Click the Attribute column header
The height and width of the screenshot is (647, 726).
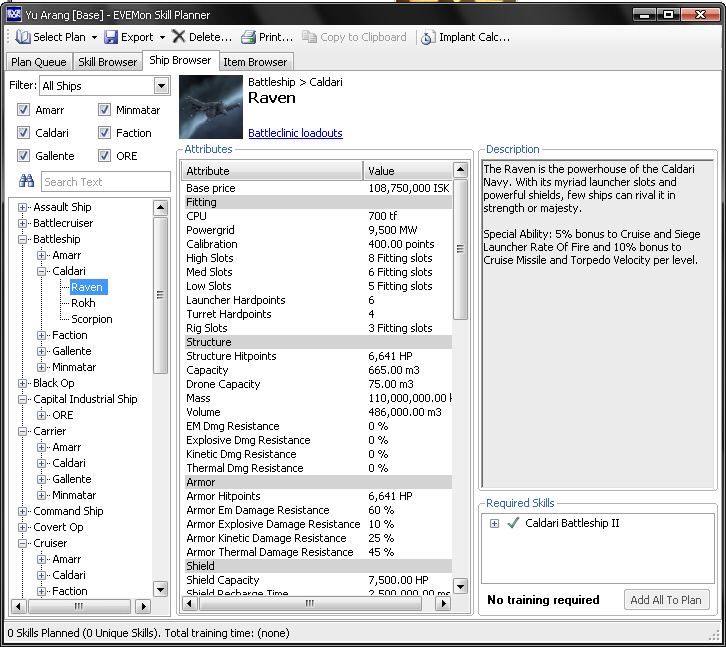click(272, 171)
